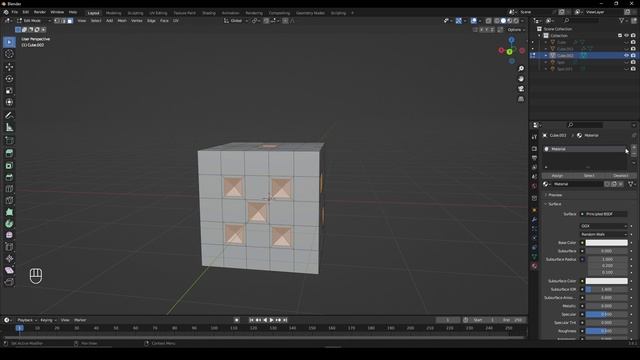
Task: Open the Random Walk subsurface dropdown
Action: pyautogui.click(x=604, y=234)
